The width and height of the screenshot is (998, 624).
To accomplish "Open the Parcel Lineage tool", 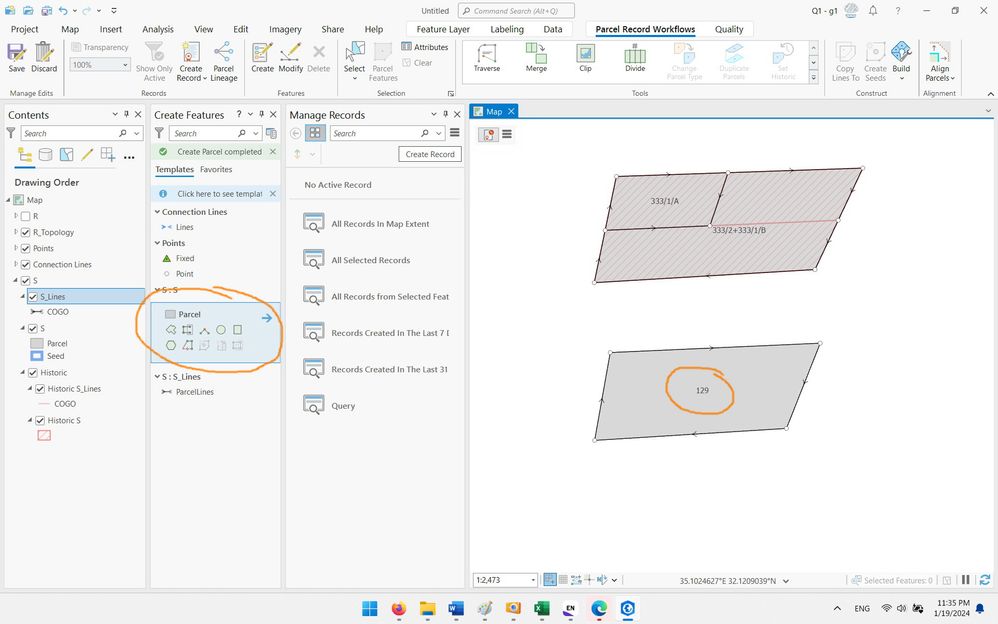I will tap(223, 62).
